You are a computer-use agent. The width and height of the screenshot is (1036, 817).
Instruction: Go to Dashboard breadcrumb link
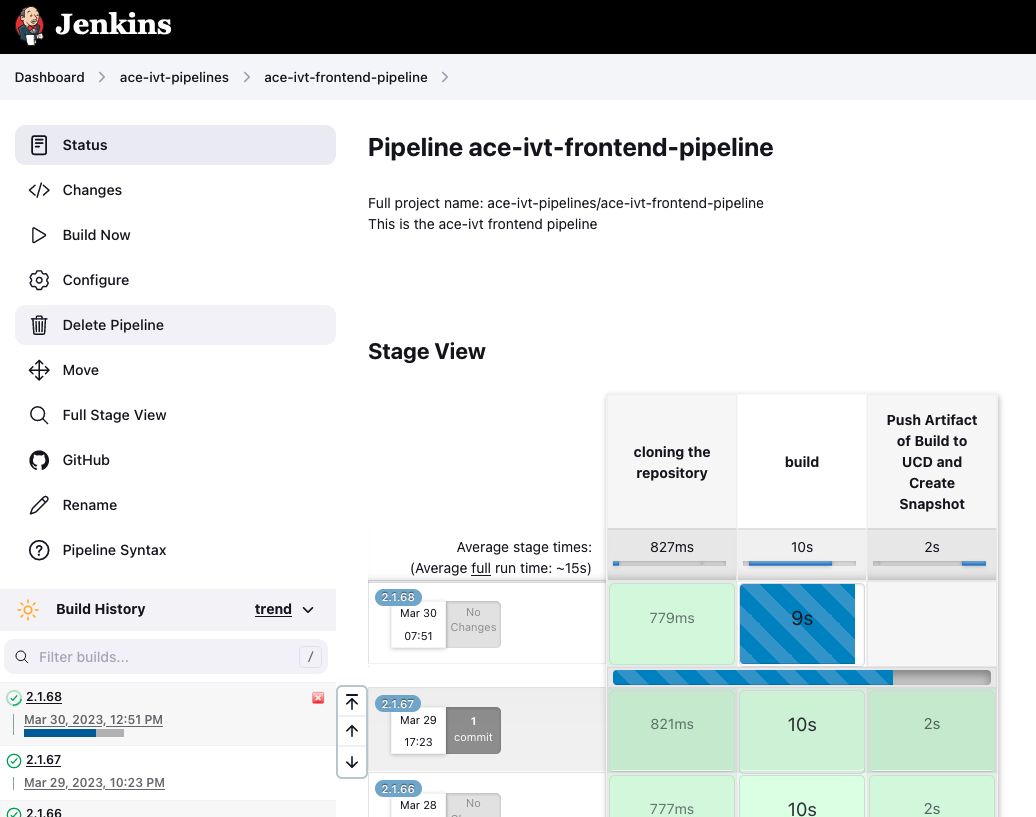49,77
